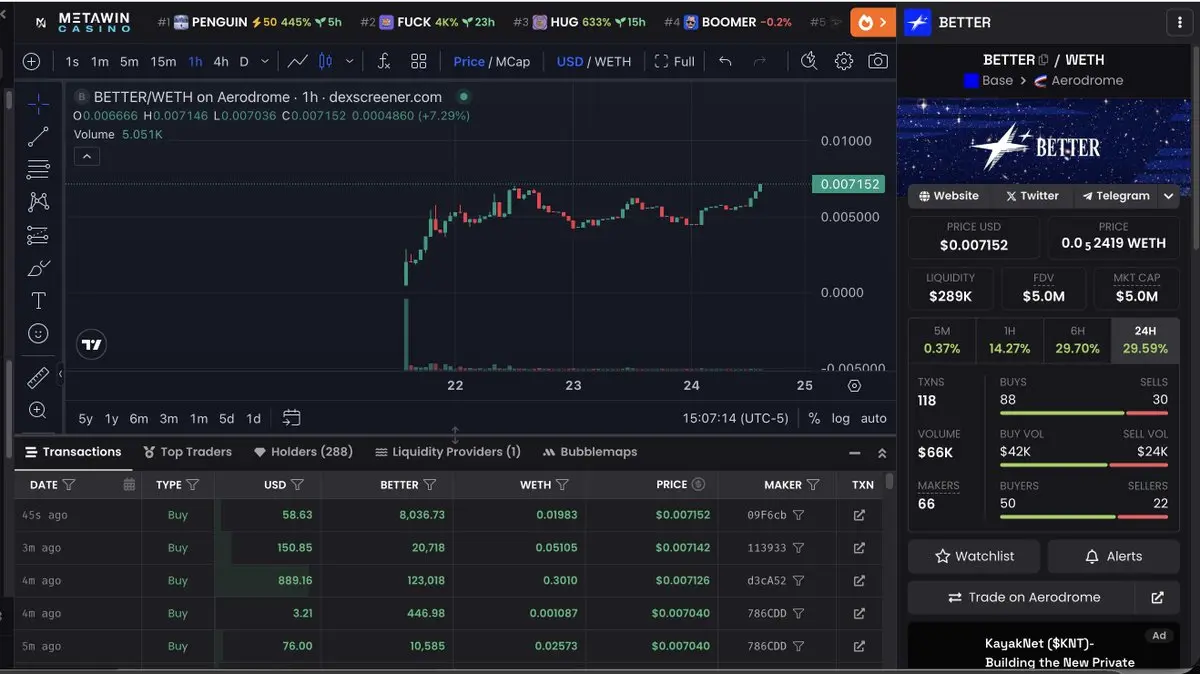Open the token Twitter link
Screen dimensions: 1200x674
click(1032, 196)
